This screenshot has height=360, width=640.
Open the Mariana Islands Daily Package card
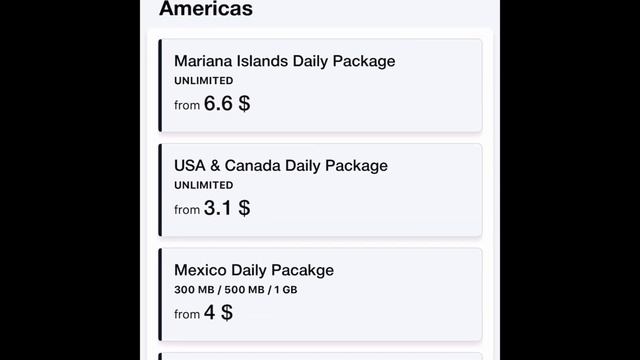click(x=320, y=85)
